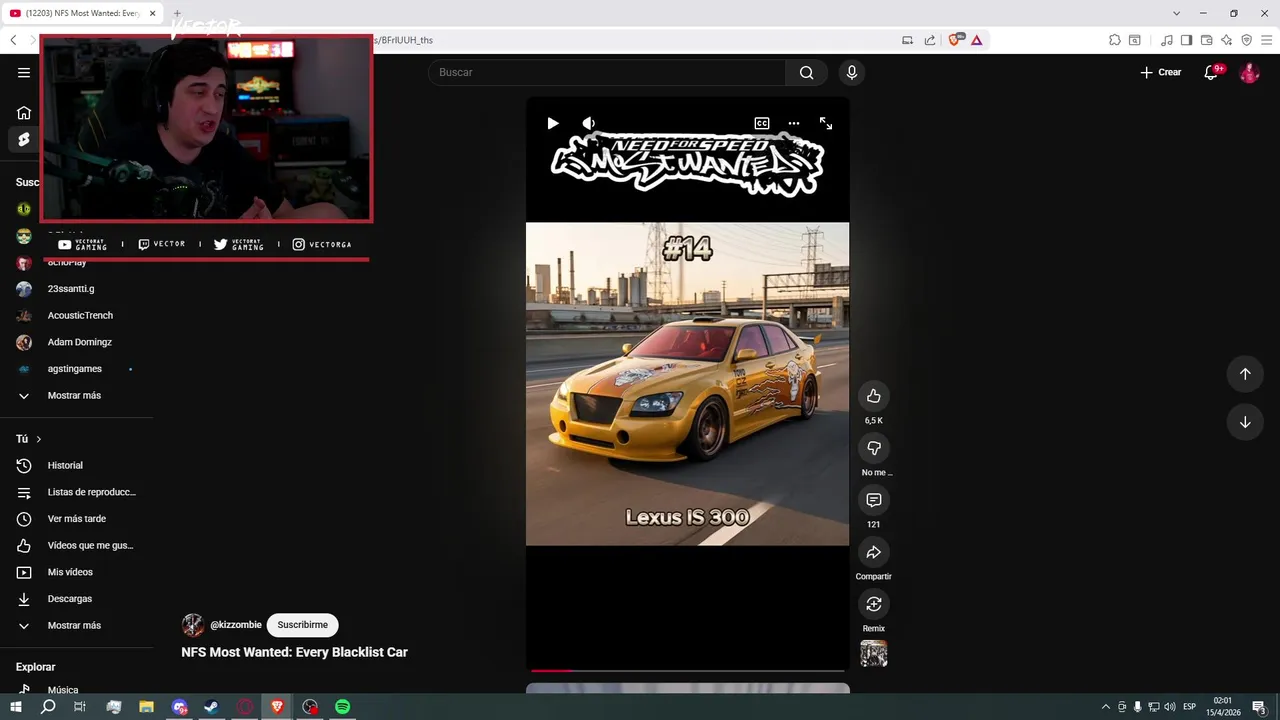Open the browser main hamburger menu
This screenshot has width=1280, height=720.
pos(1266,40)
